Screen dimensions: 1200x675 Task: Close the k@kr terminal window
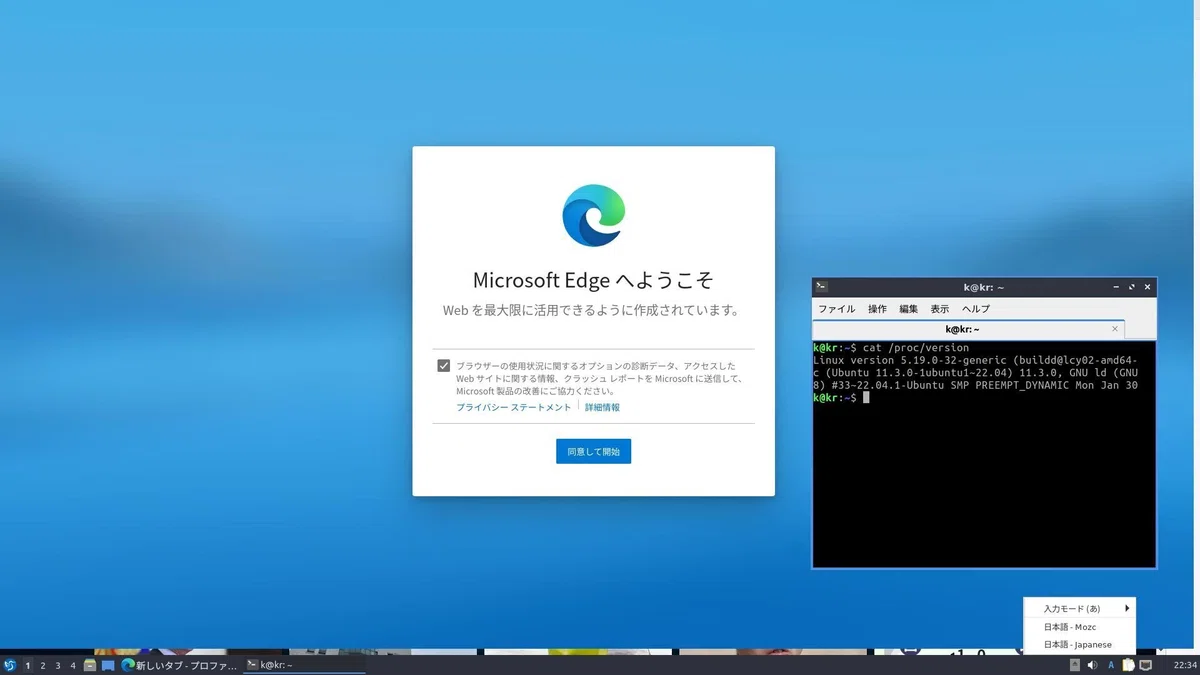pos(1148,287)
